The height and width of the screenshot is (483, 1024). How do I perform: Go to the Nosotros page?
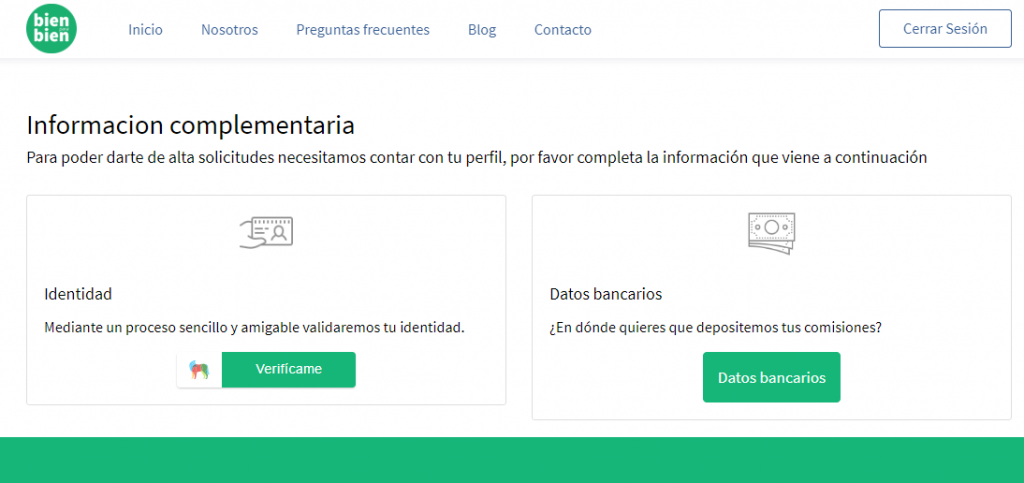point(229,29)
